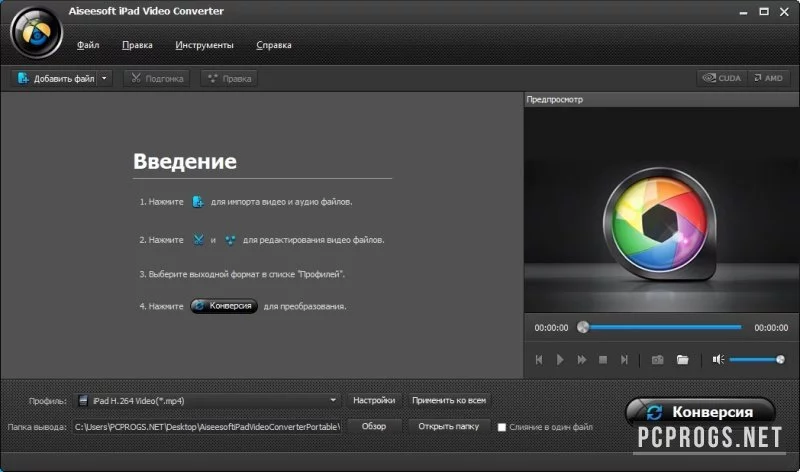Open the snapshot folder icon
The height and width of the screenshot is (472, 800).
point(683,360)
